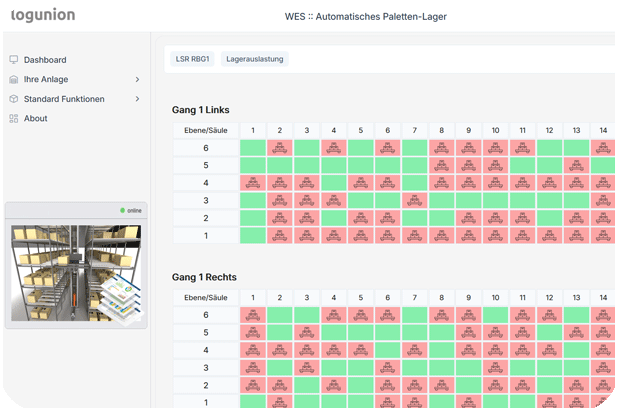
Task: Expand the Standard Funktionen submenu chevron
Action: point(137,99)
